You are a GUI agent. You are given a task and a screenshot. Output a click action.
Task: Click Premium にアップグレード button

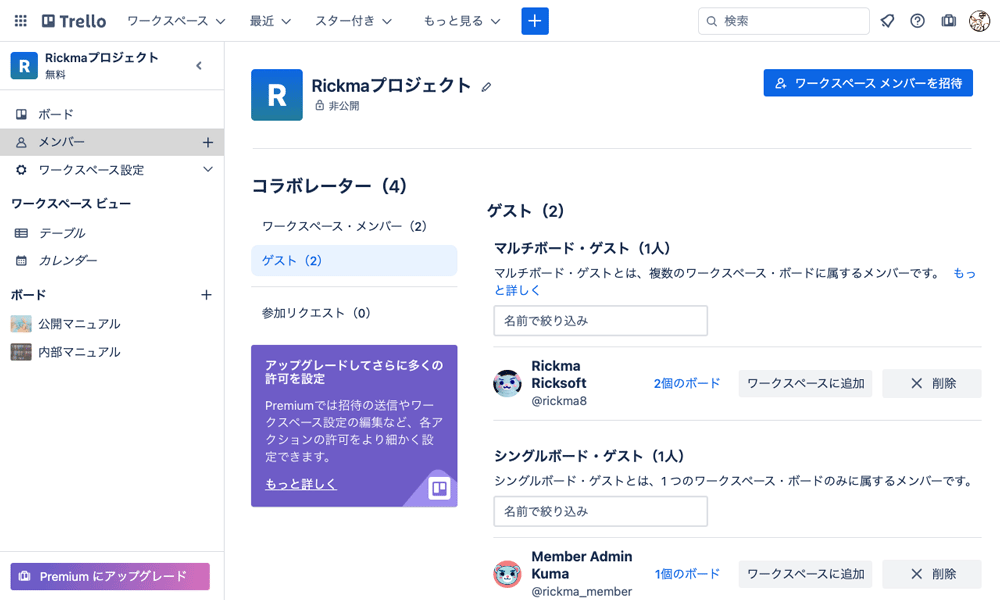coord(110,576)
